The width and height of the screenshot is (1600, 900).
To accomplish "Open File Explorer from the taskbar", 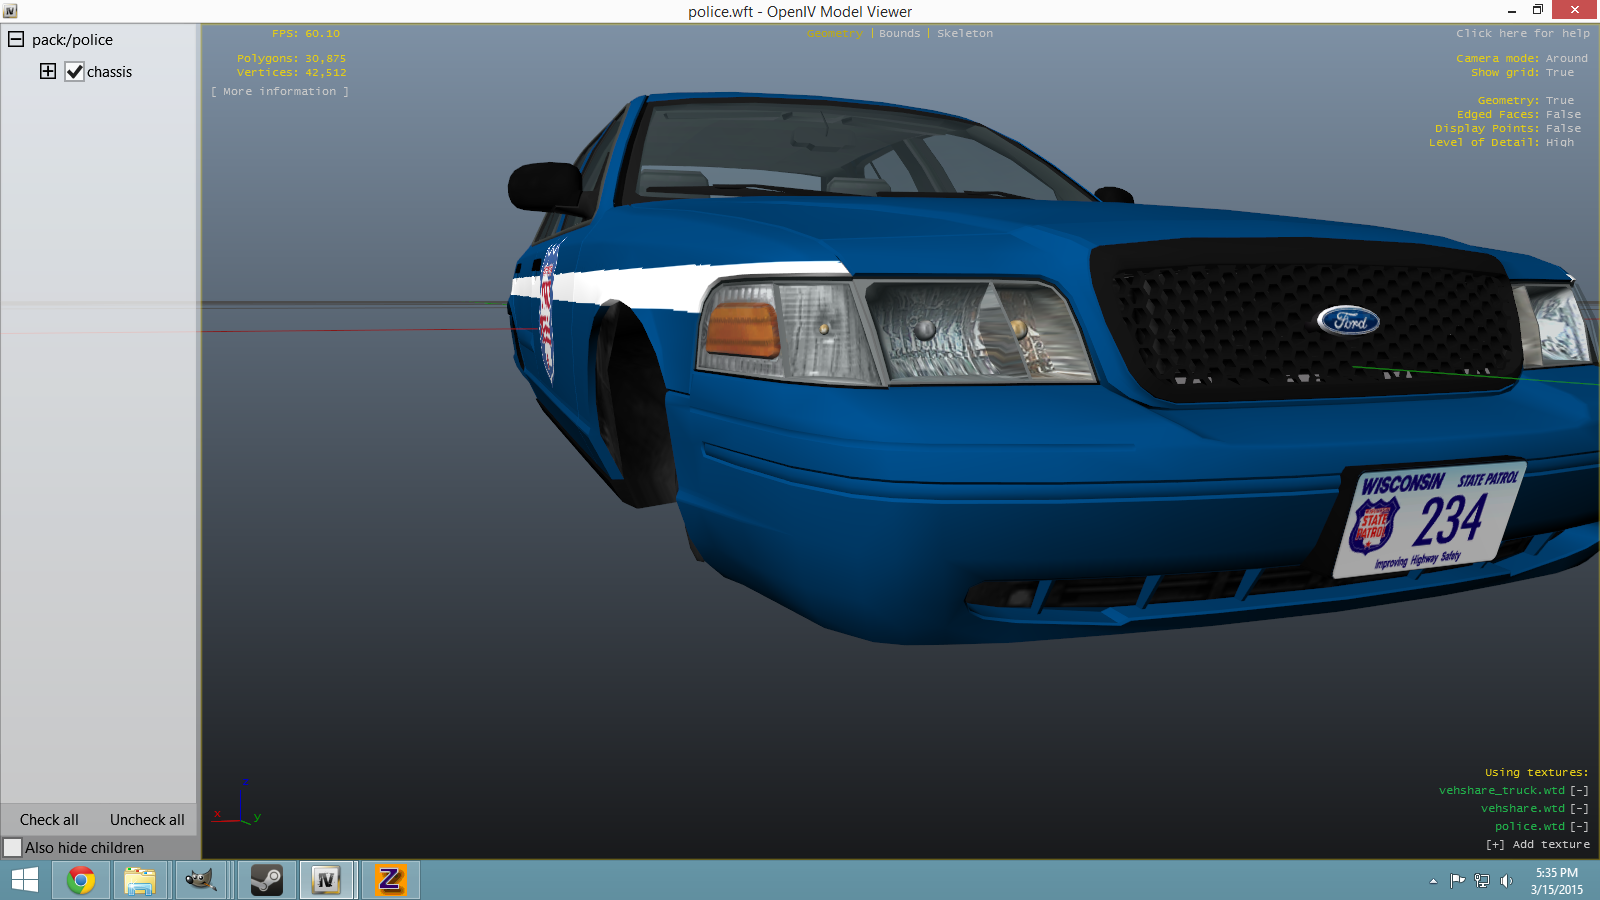I will tap(140, 880).
